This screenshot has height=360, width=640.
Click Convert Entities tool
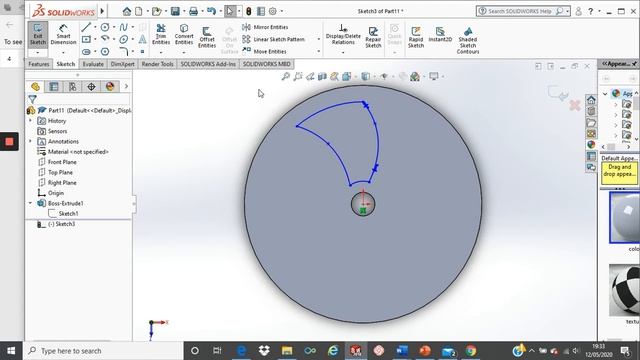(x=184, y=34)
